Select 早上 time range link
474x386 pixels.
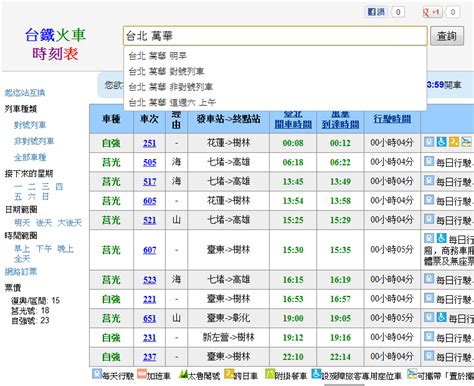coord(22,249)
